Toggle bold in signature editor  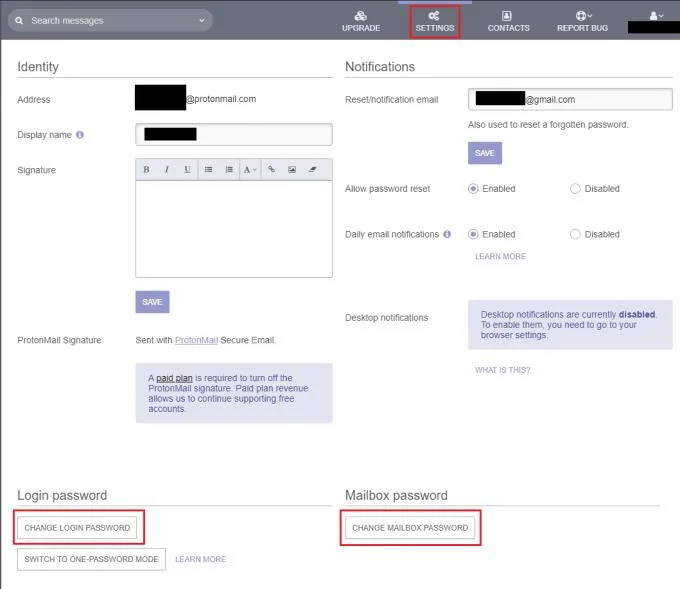[146, 170]
